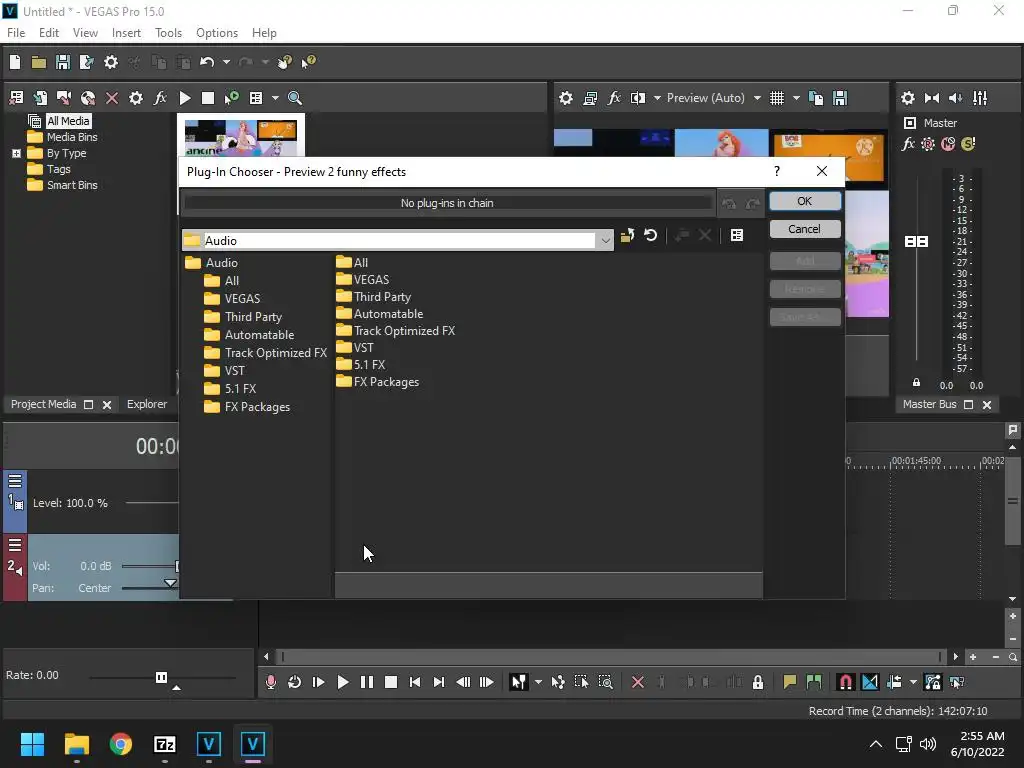Open the overlays dropdown arrow beside grid

point(796,98)
